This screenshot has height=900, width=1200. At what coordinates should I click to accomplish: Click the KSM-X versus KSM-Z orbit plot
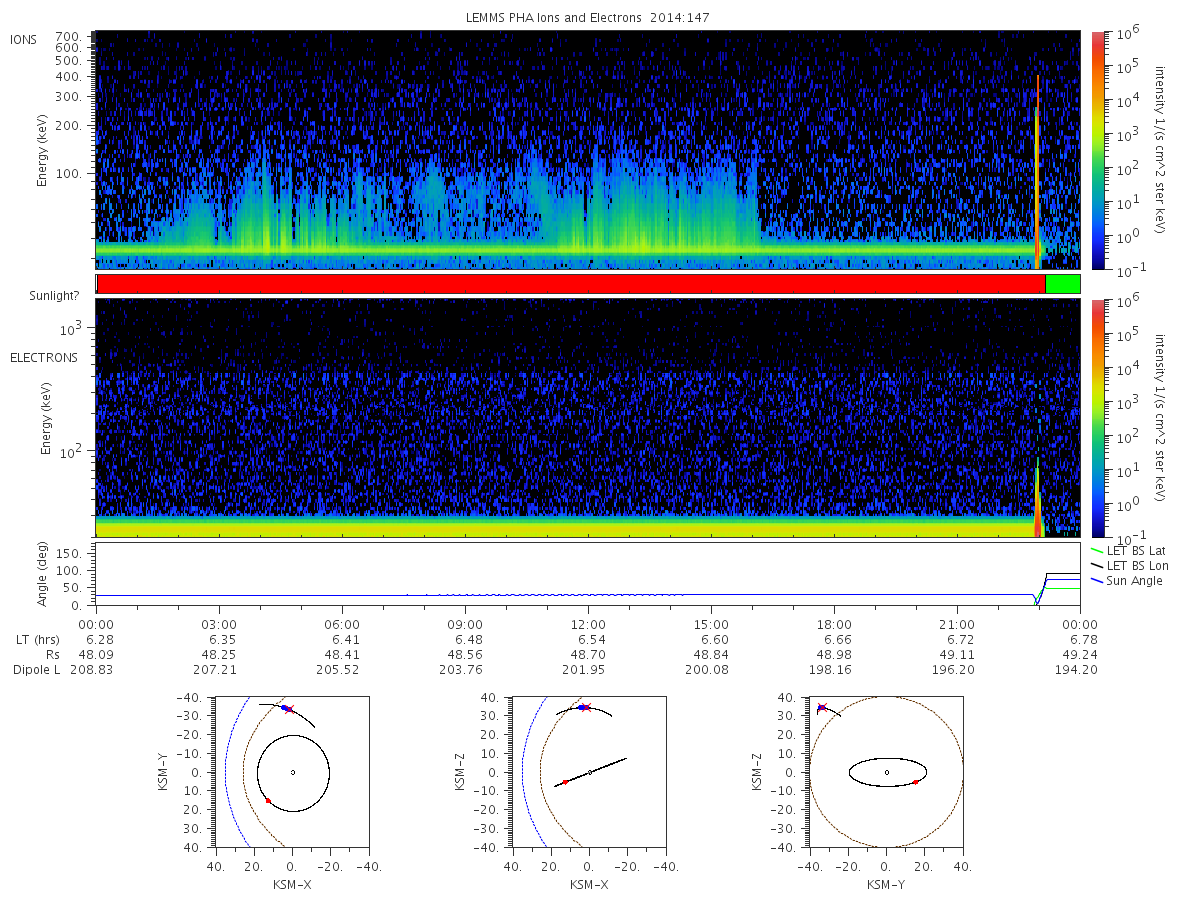pos(589,772)
